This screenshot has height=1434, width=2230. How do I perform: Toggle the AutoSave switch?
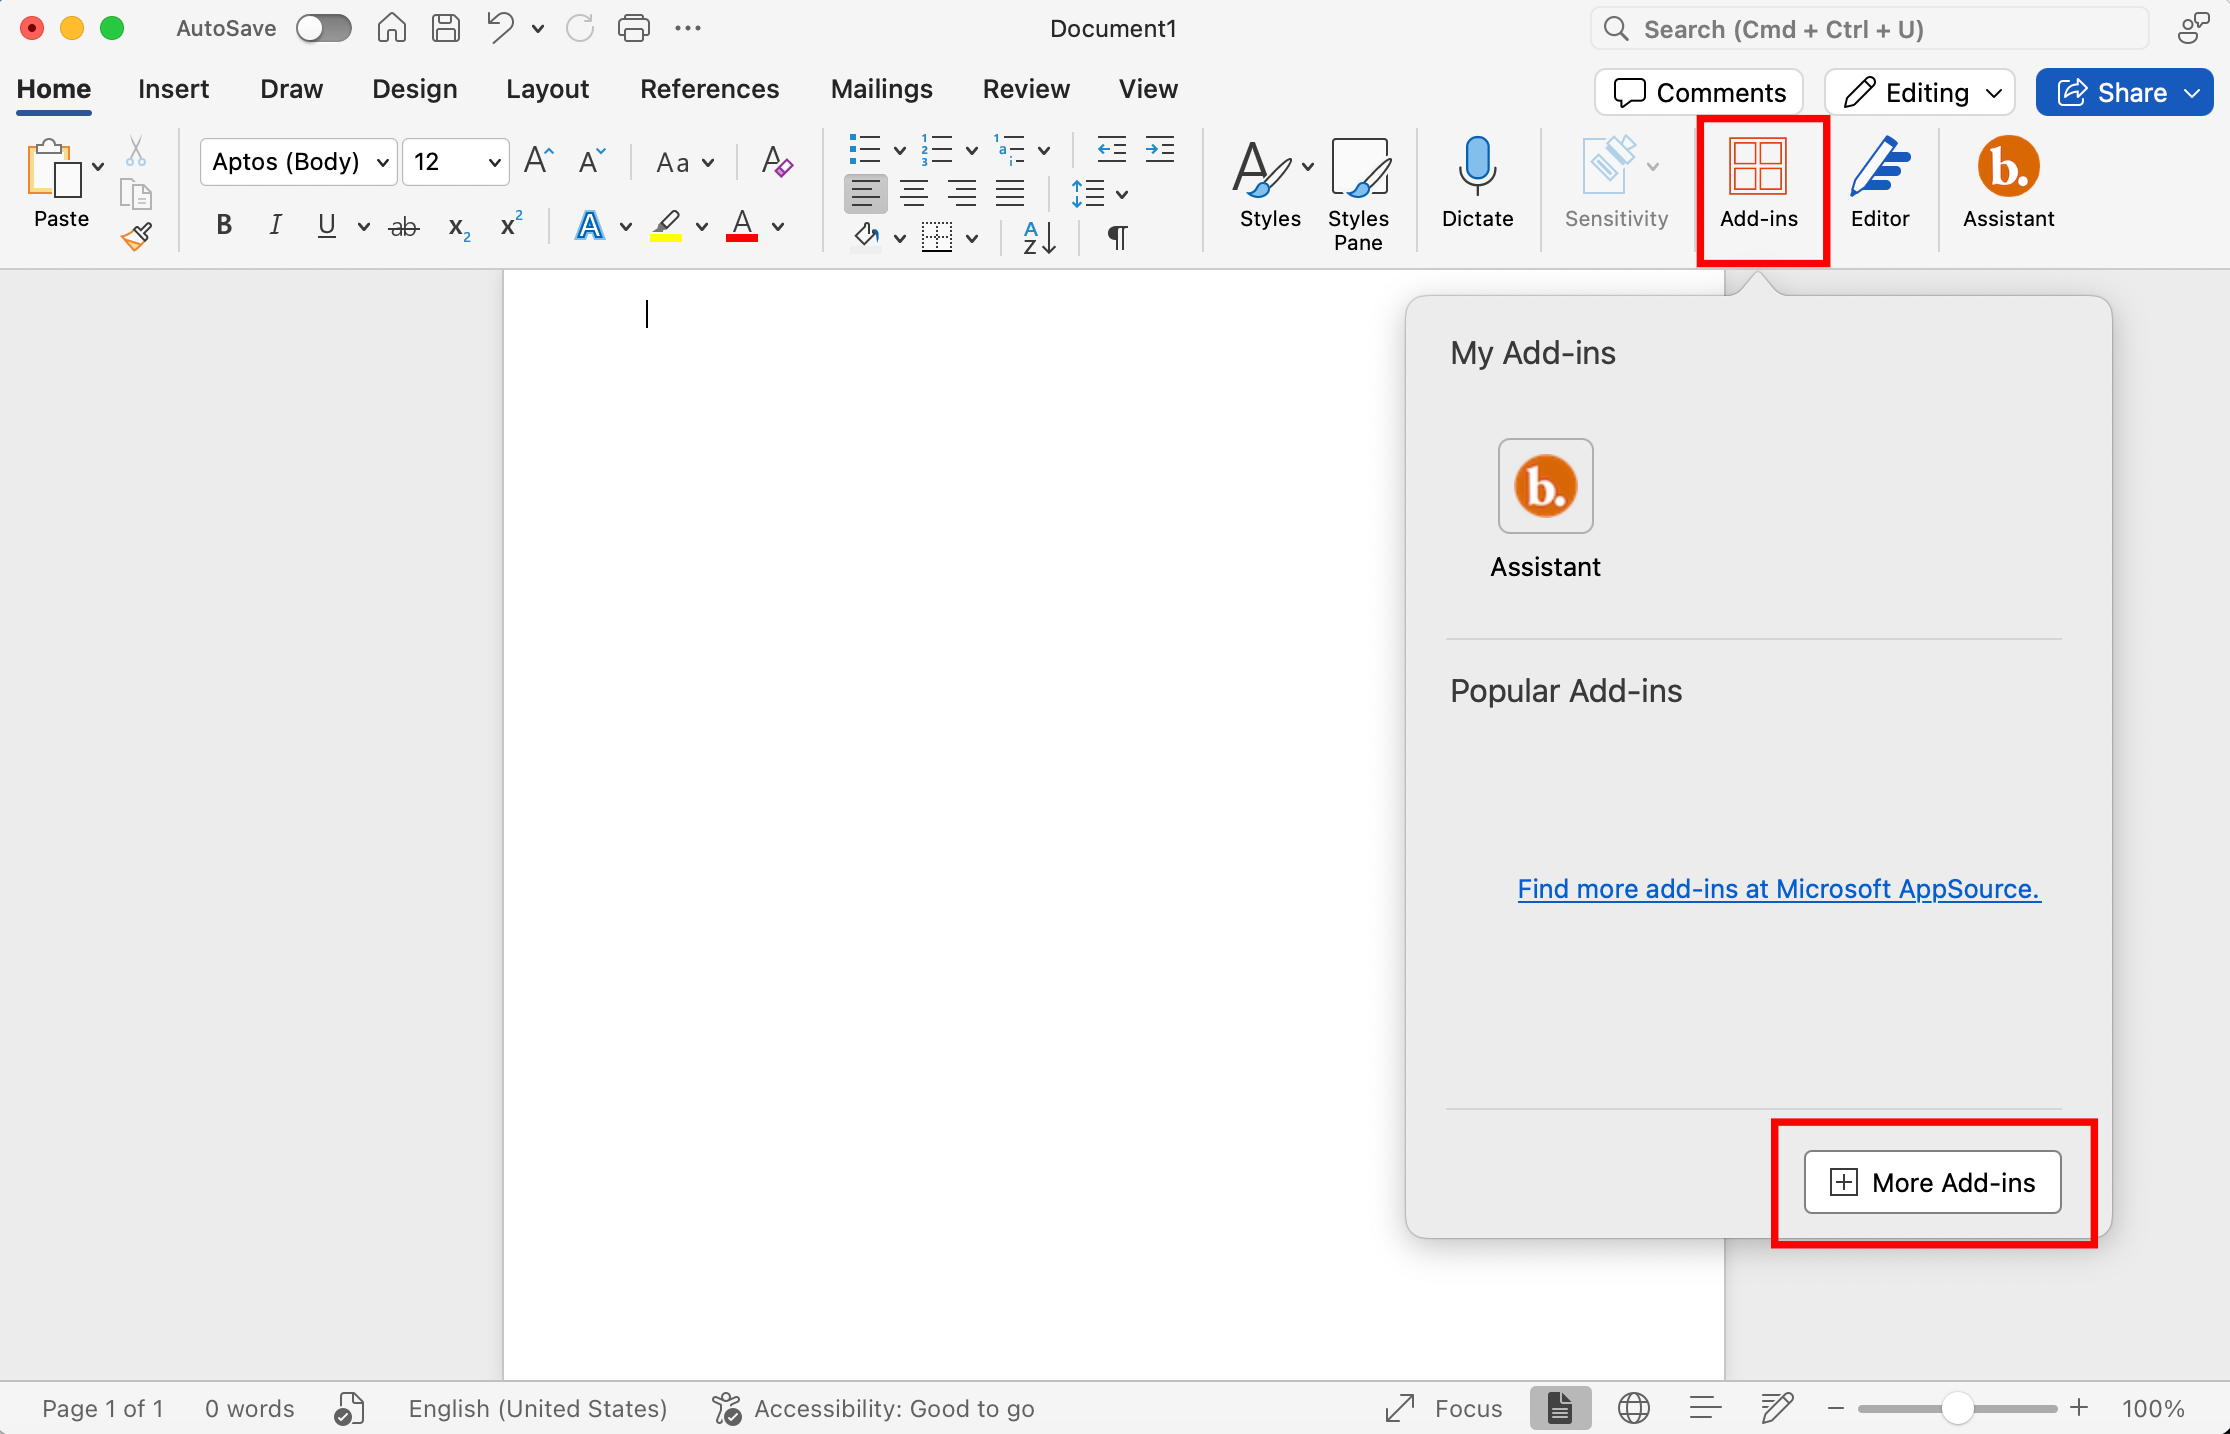coord(324,28)
